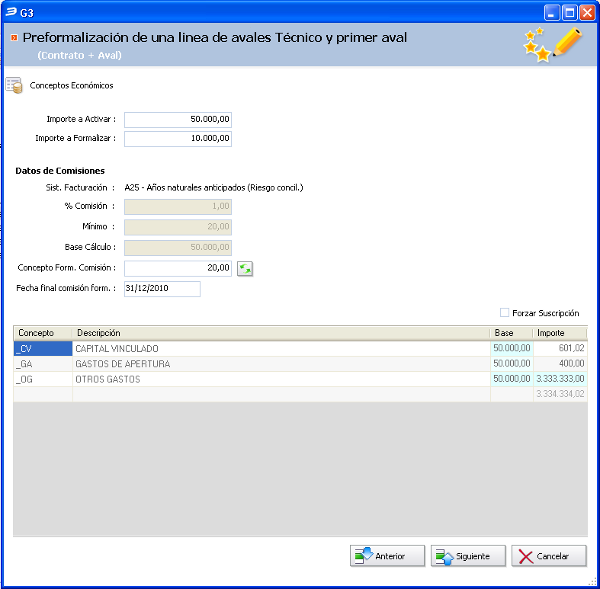The width and height of the screenshot is (600, 589).
Task: Click the A25 - Años naturales anticipados text
Action: point(214,188)
